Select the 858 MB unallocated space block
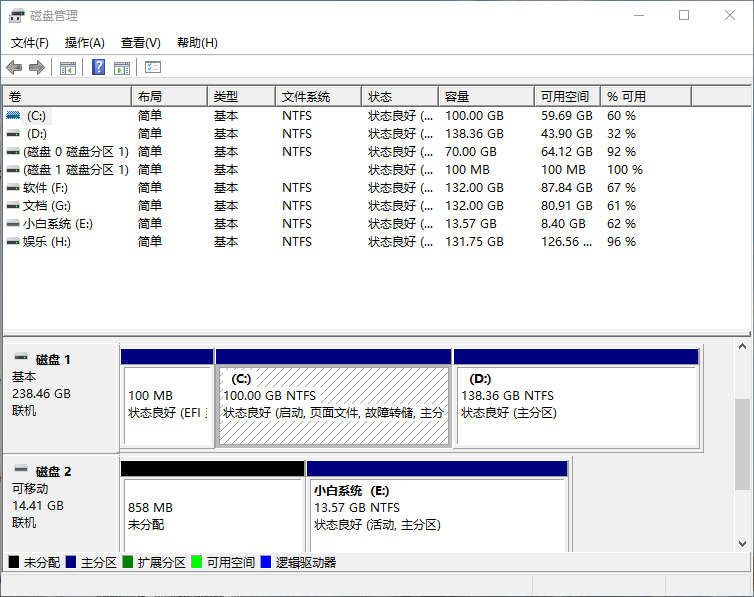This screenshot has height=597, width=754. point(212,515)
